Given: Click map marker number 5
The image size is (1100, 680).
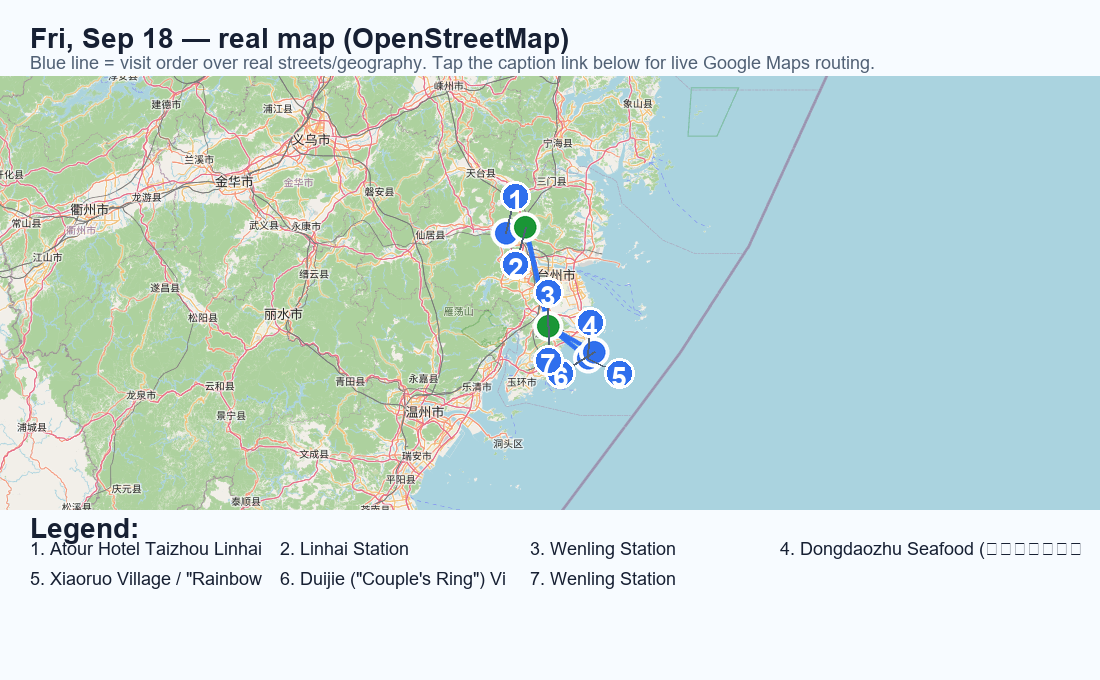Looking at the screenshot, I should click(x=619, y=374).
